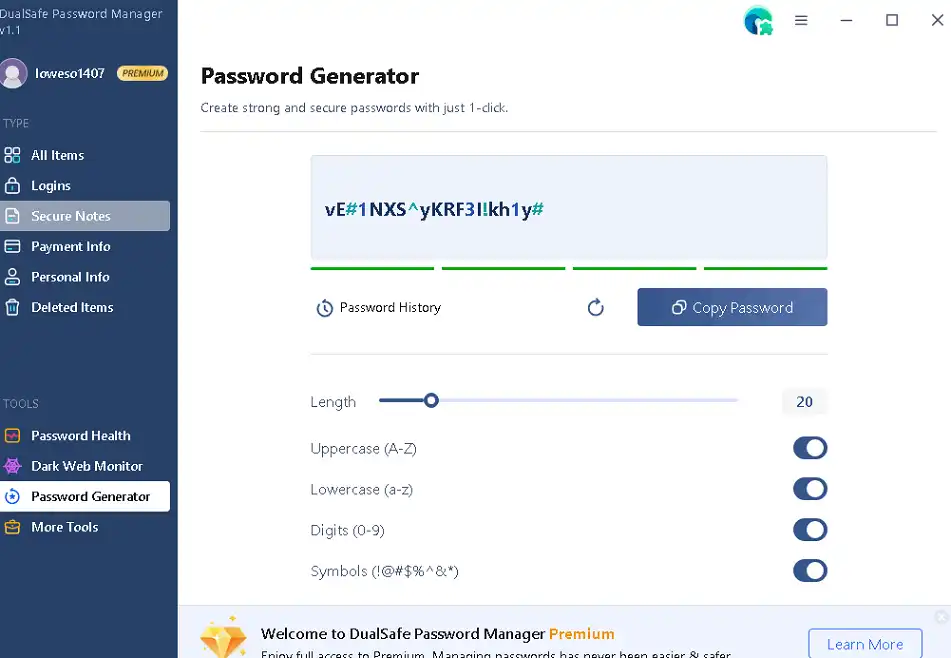The height and width of the screenshot is (658, 951).
Task: Open the Dark Web Monitor
Action: 85,466
